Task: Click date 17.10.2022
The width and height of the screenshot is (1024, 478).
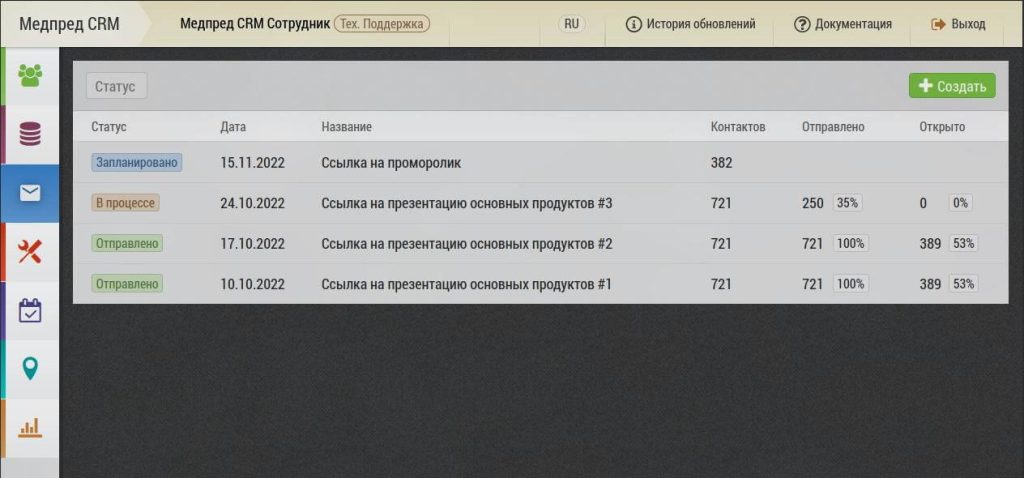Action: click(253, 244)
